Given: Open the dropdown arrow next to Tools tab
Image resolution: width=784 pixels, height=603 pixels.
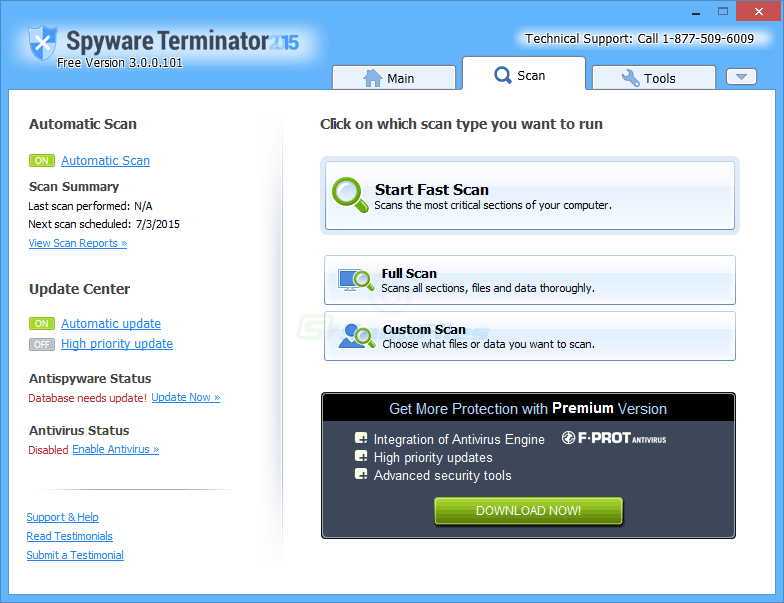Looking at the screenshot, I should [742, 77].
